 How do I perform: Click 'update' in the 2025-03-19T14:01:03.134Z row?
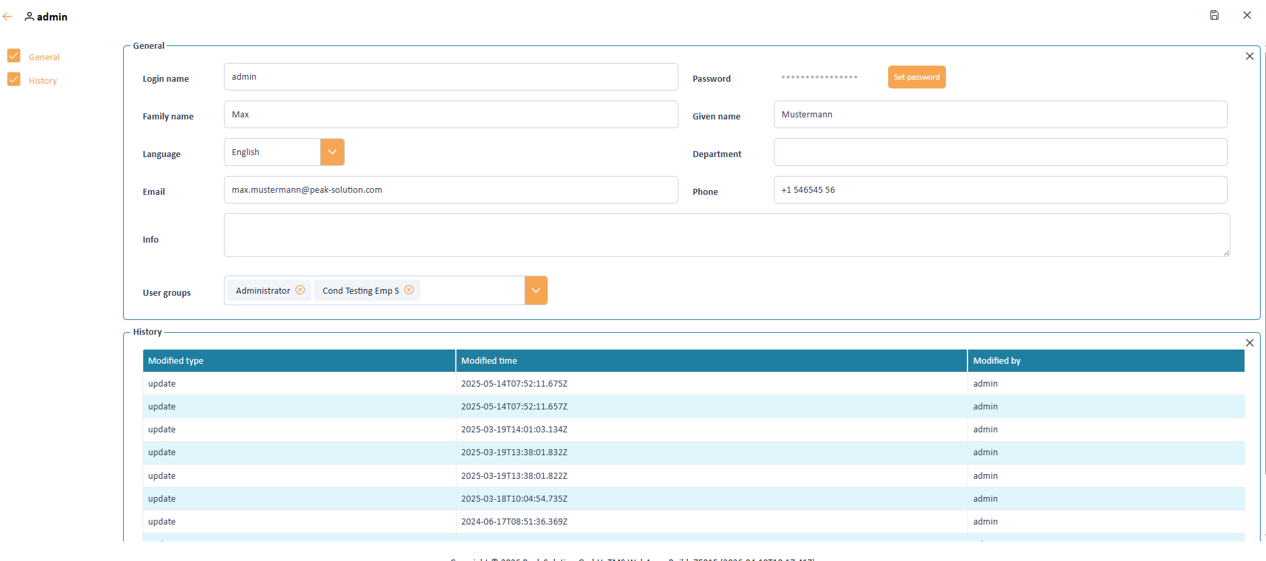[162, 430]
